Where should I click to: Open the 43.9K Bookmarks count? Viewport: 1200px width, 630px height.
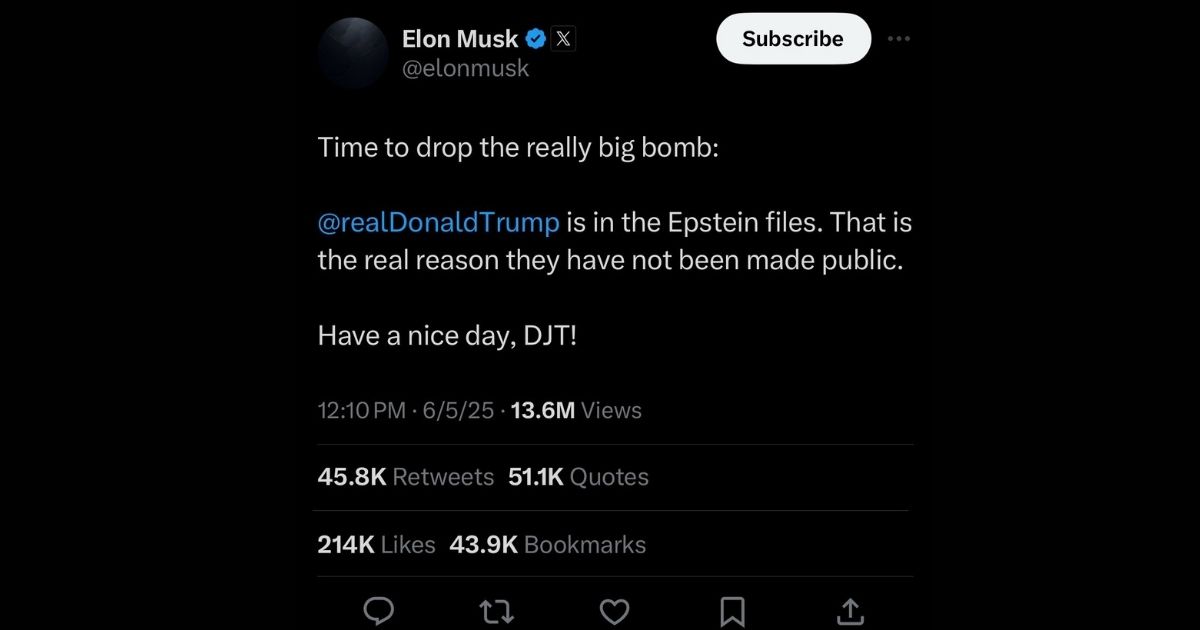pyautogui.click(x=548, y=544)
